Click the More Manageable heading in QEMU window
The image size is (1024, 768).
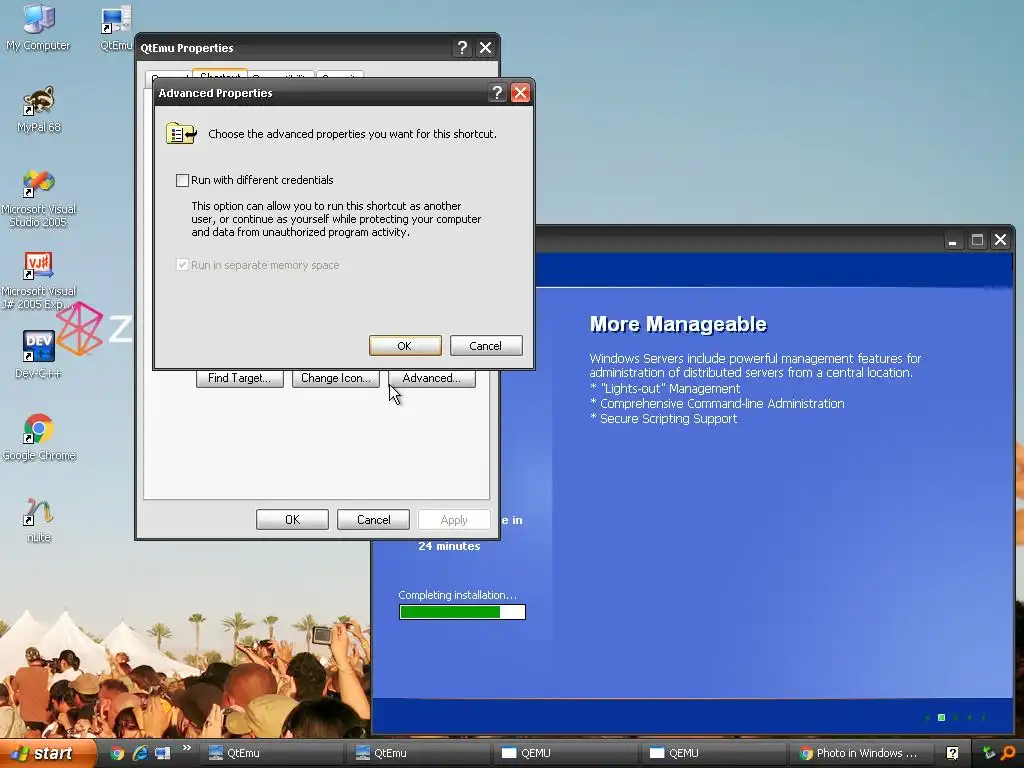pos(678,324)
